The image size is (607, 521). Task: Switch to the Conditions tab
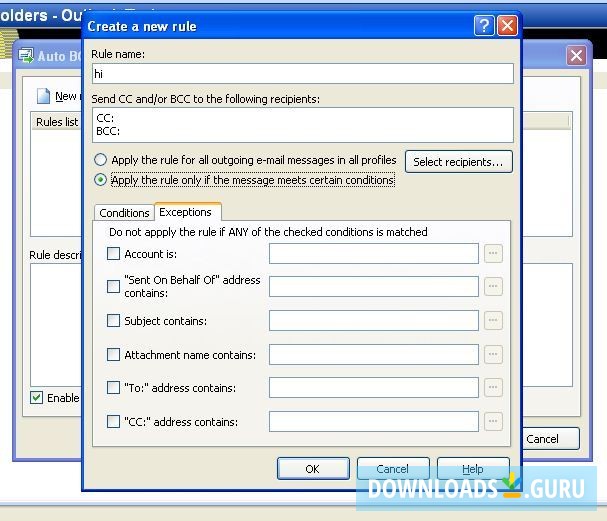[124, 213]
